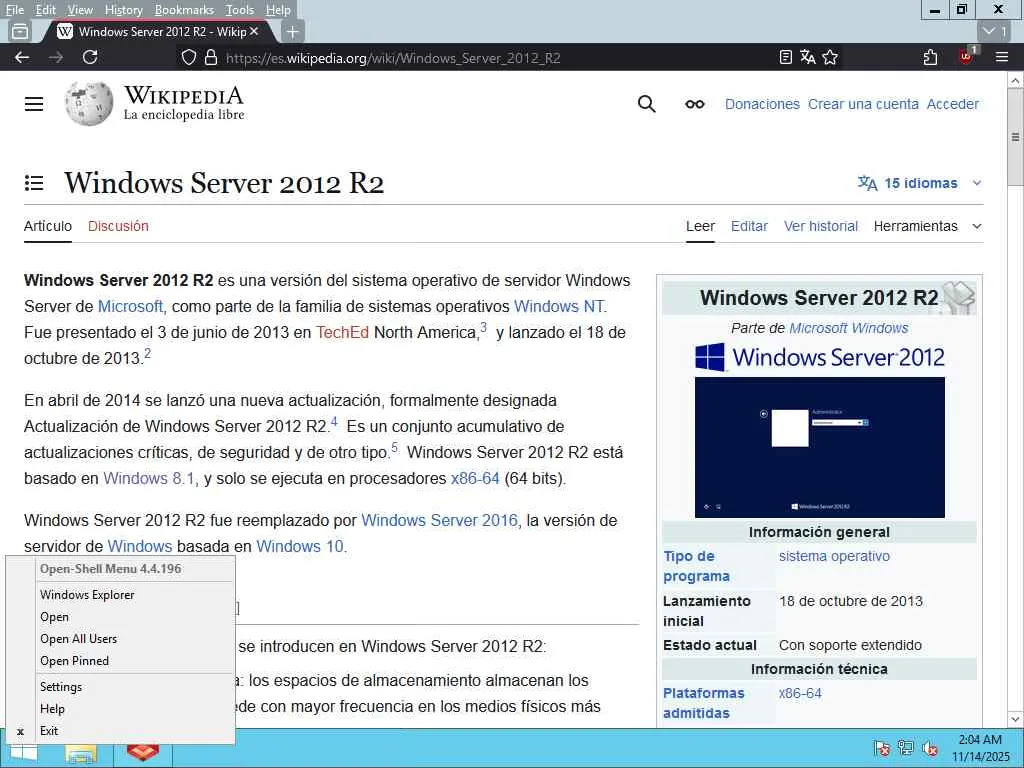This screenshot has width=1024, height=768.
Task: Click the Wikipedia globe logo
Action: pyautogui.click(x=89, y=104)
